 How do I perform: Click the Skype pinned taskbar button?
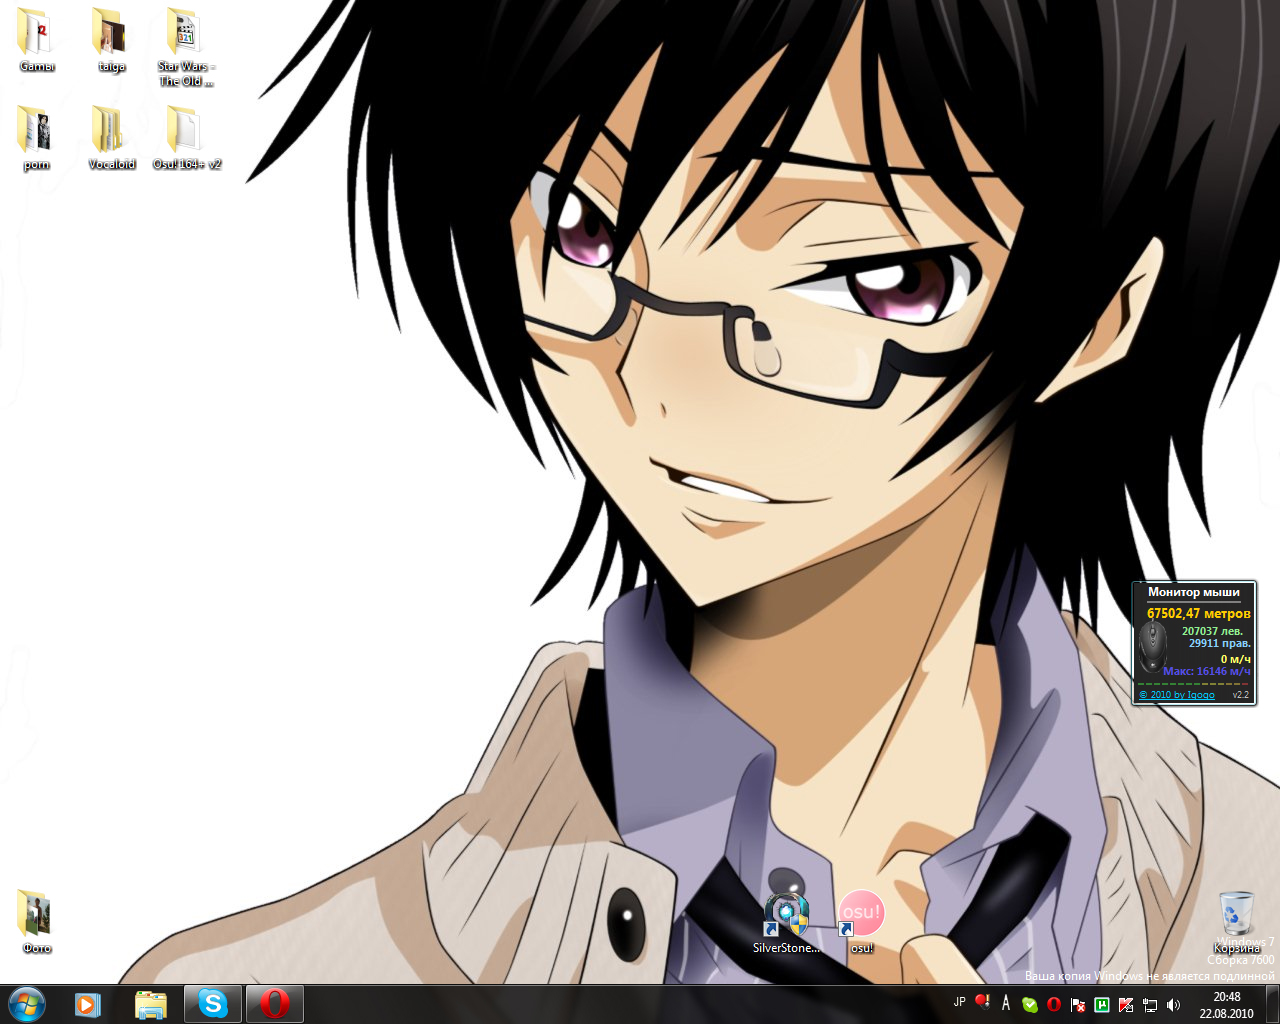(x=213, y=1004)
